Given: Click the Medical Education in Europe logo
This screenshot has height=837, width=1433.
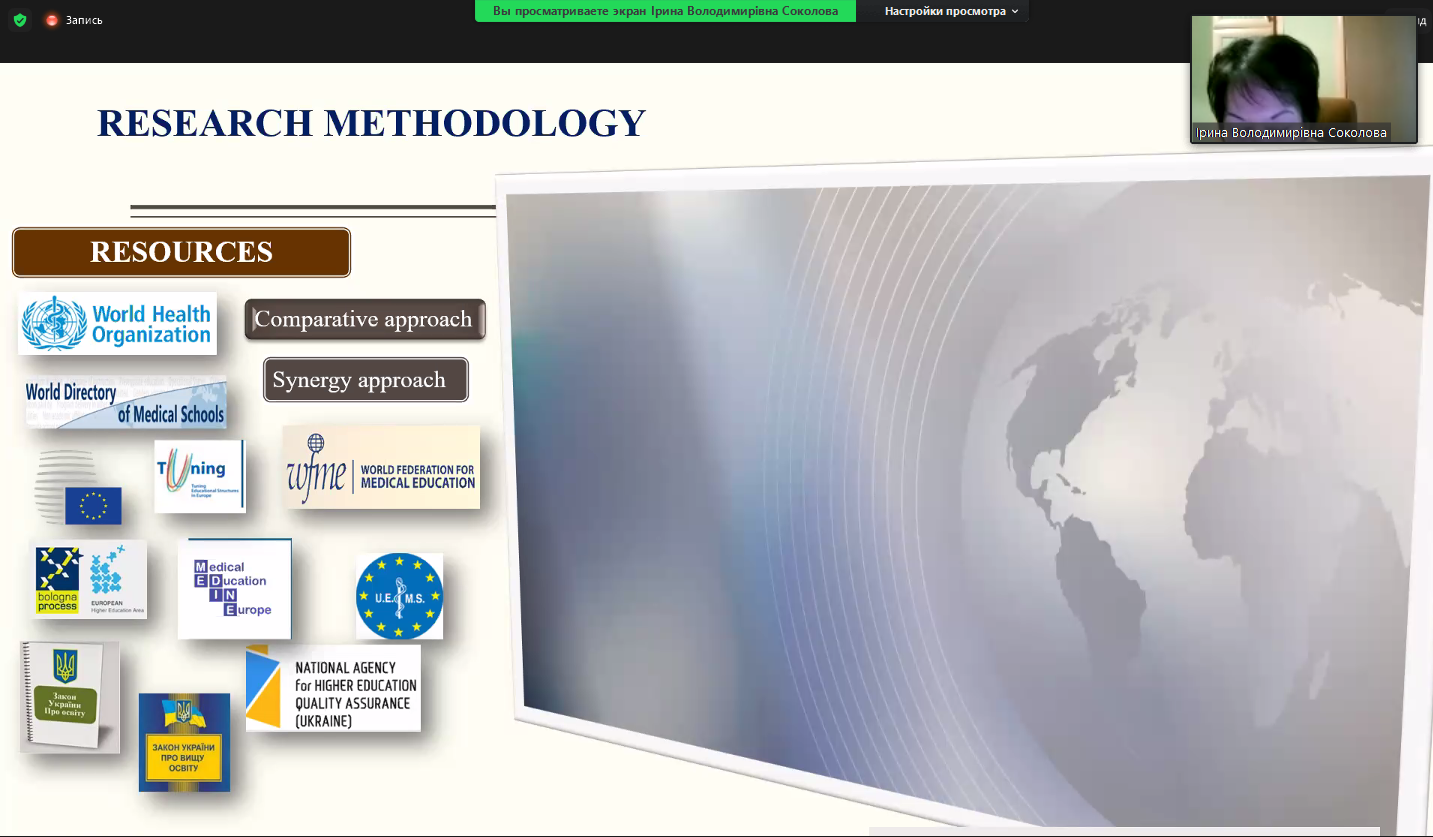Looking at the screenshot, I should (235, 589).
